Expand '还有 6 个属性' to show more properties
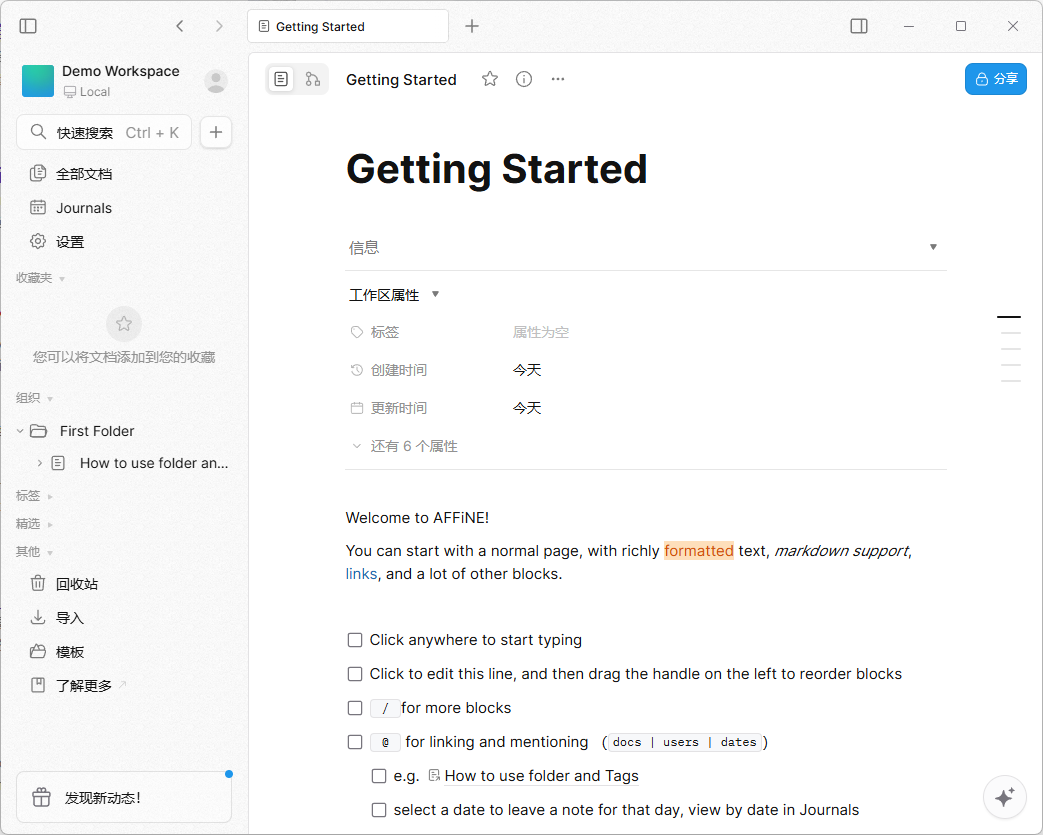 413,446
